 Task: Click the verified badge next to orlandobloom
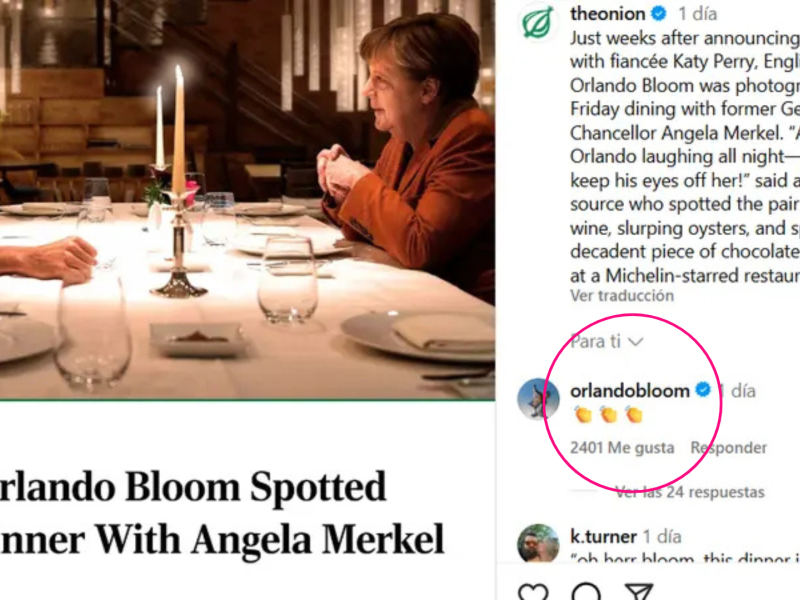(x=703, y=391)
